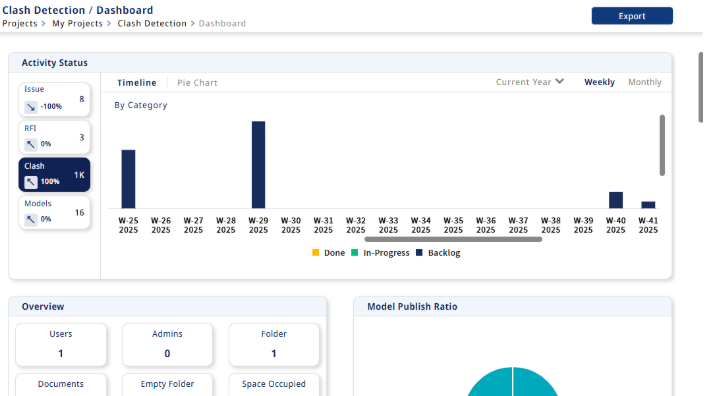Click the RFI trend arrow icon
Screen dimensions: 705x396
31,144
